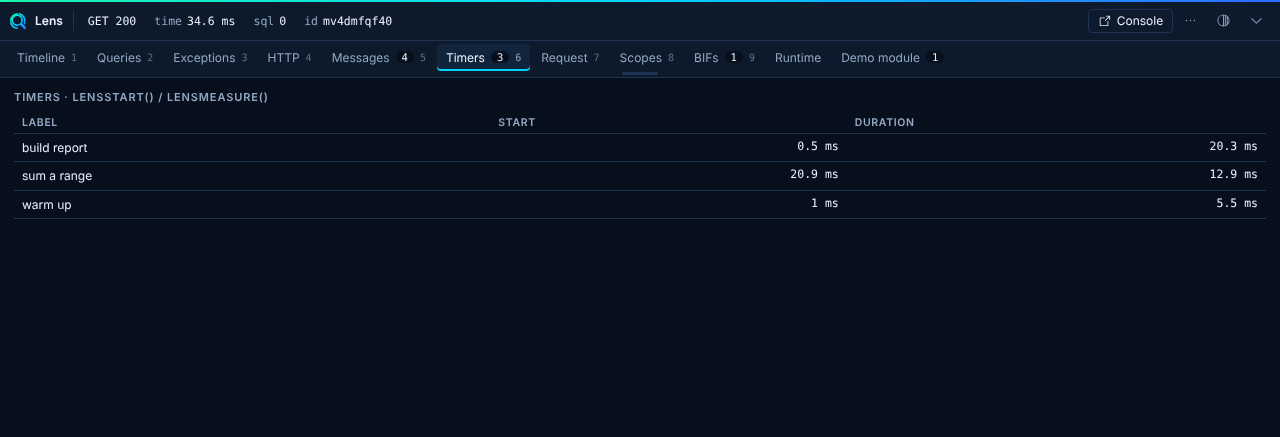This screenshot has height=437, width=1280.
Task: Open the BIFs tab
Action: tap(724, 58)
